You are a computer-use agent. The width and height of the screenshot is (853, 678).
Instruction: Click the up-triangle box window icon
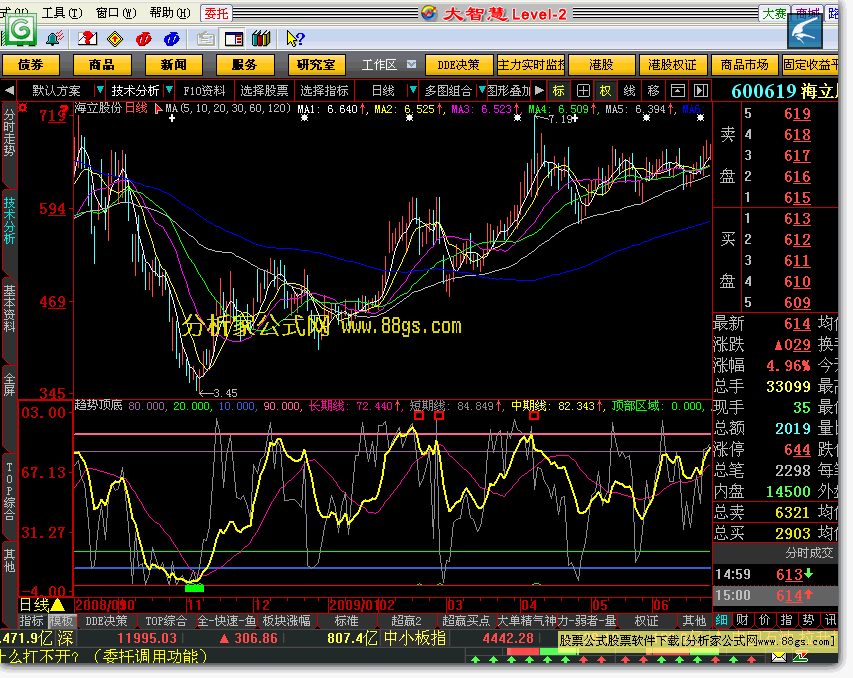(x=678, y=91)
